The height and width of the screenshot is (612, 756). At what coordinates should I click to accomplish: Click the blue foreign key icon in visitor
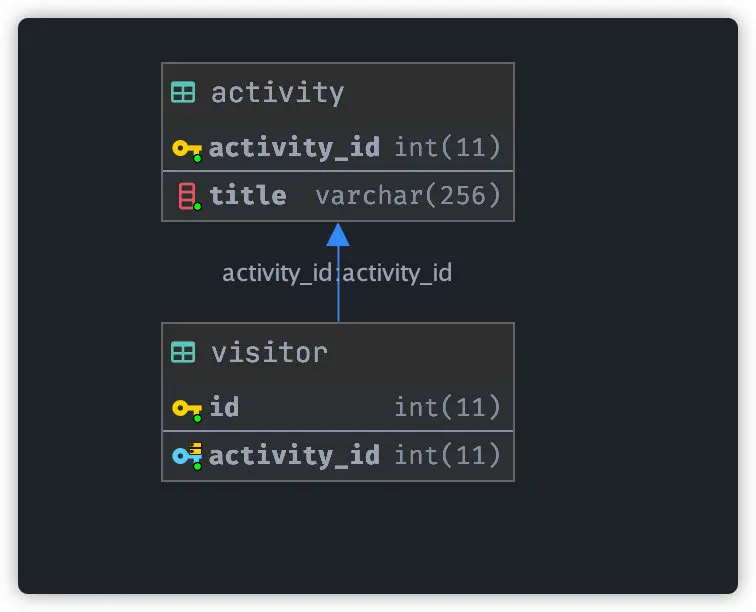pos(187,456)
